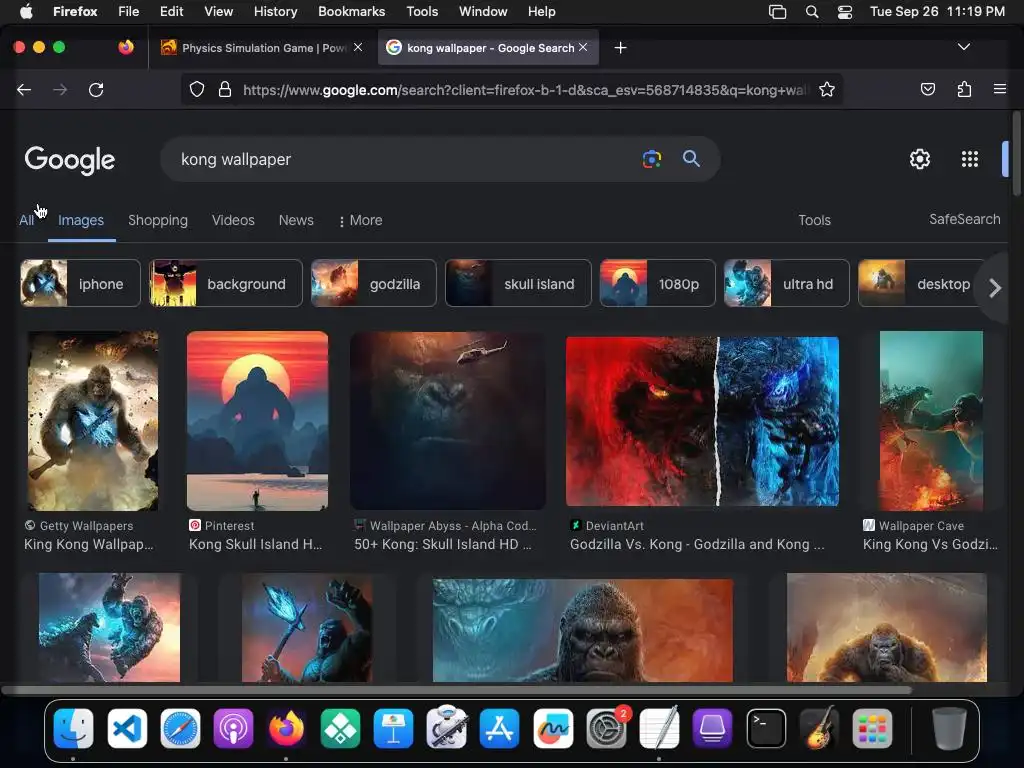Open the Pocket save icon
This screenshot has width=1024, height=768.
pos(927,89)
